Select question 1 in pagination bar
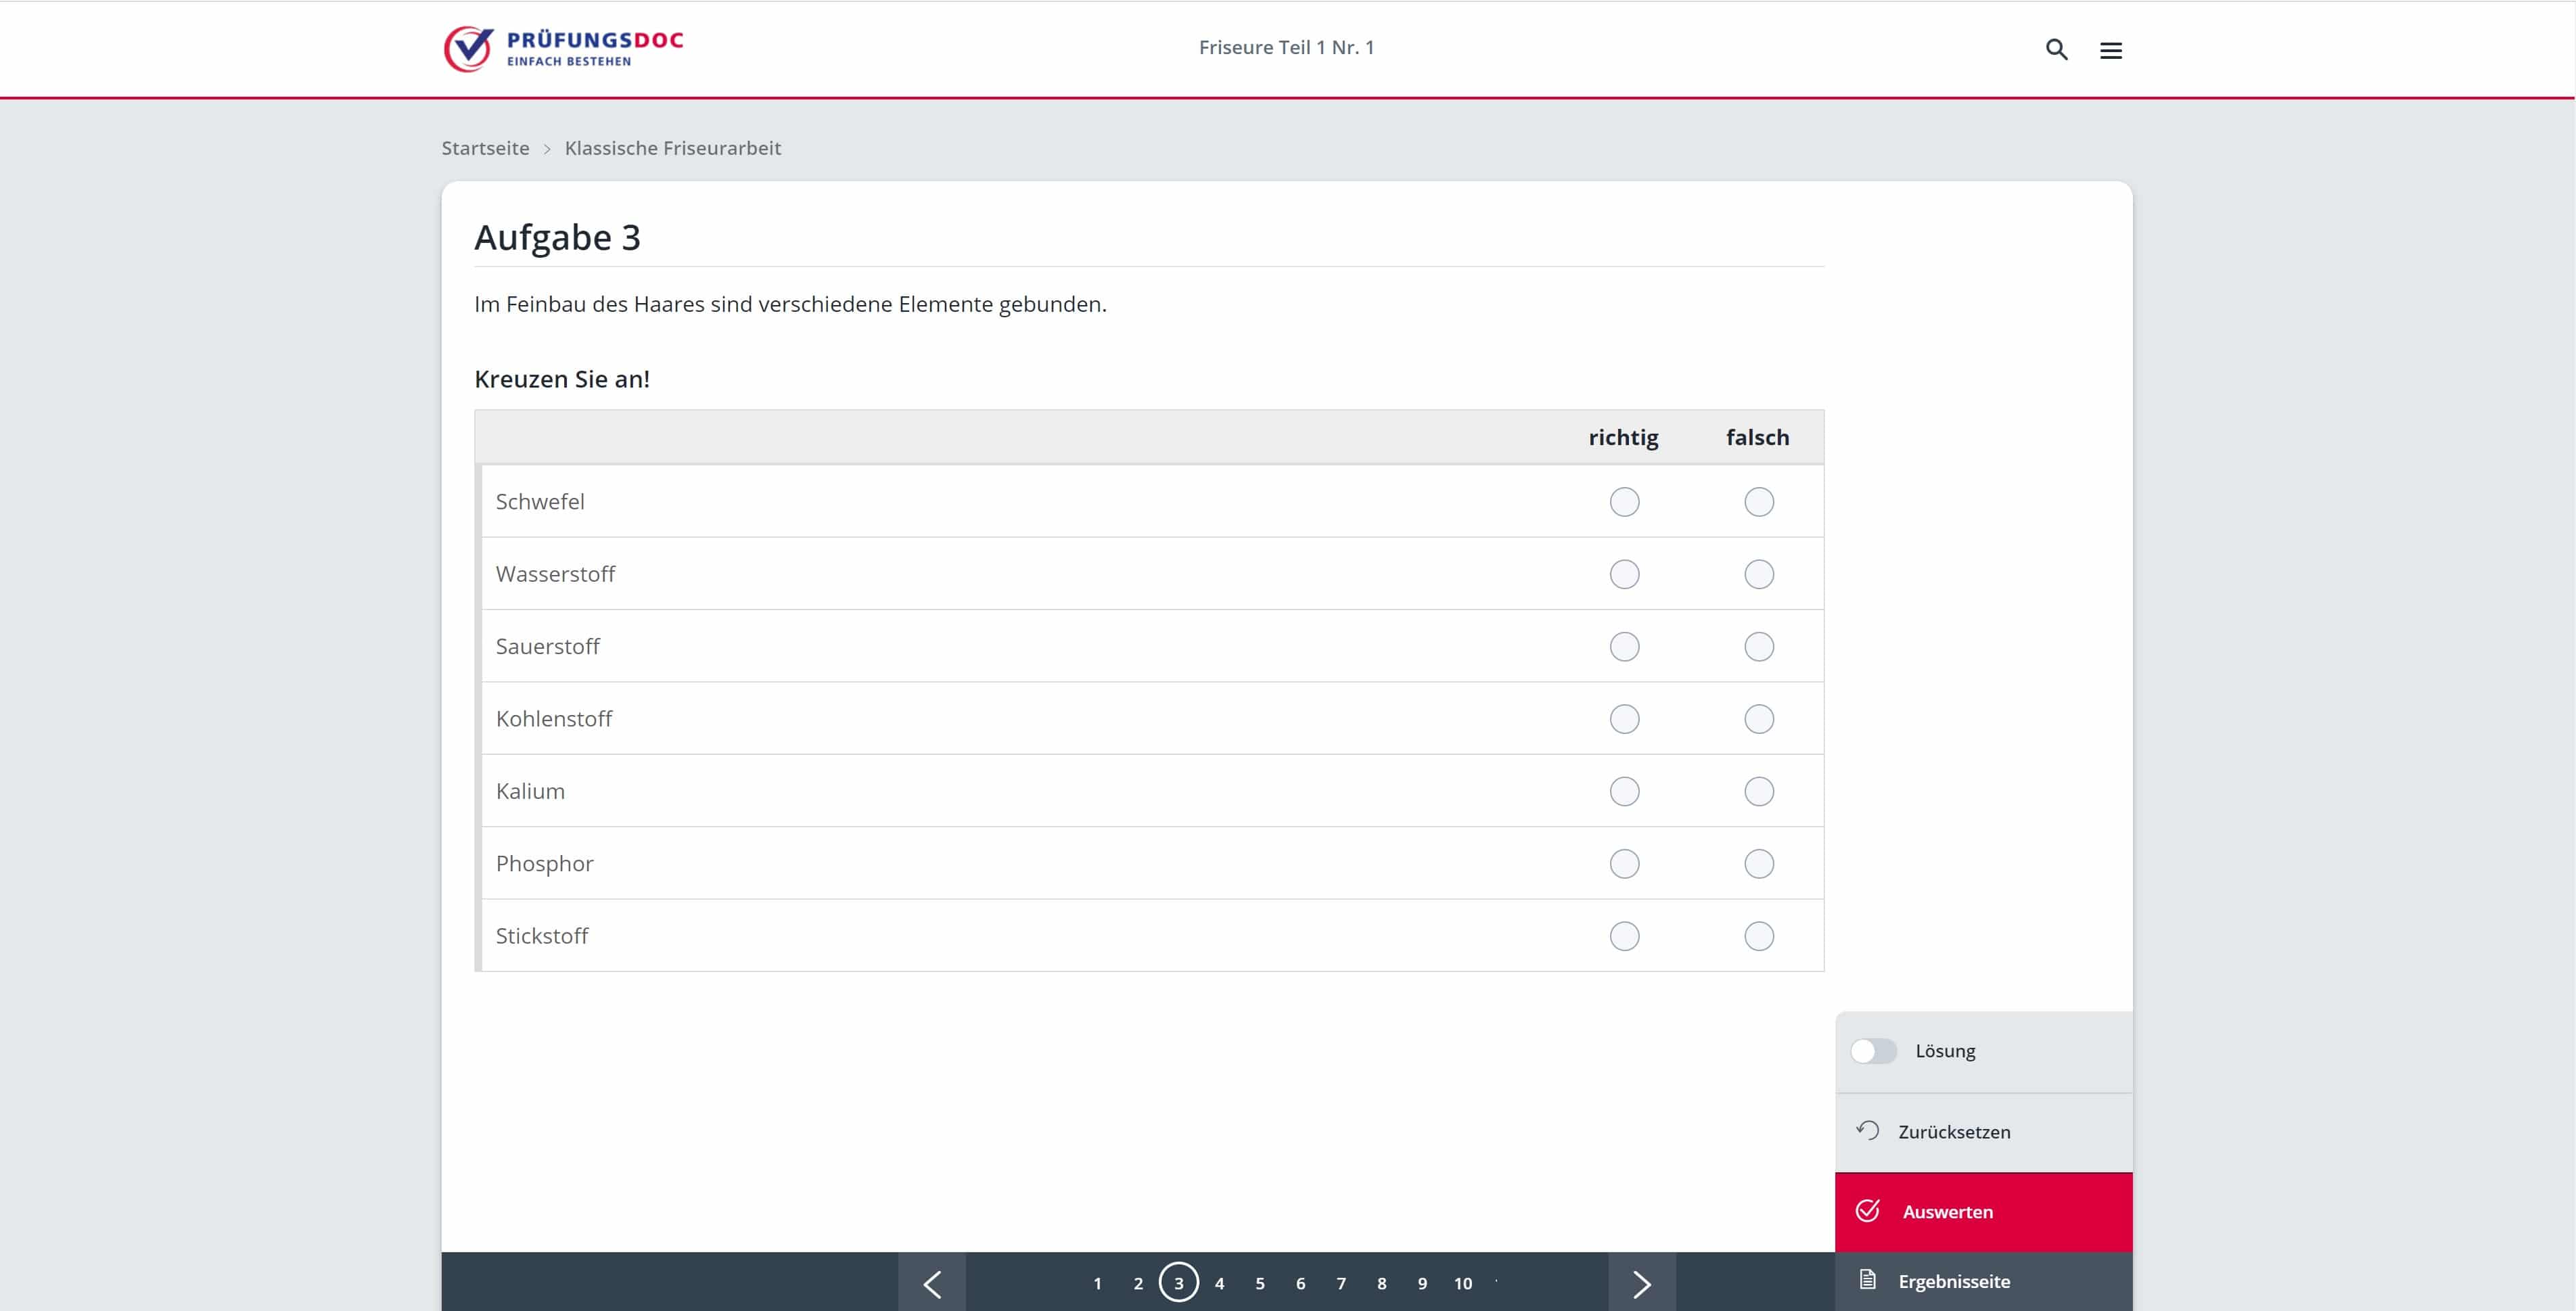The height and width of the screenshot is (1311, 2576). coord(1097,1283)
